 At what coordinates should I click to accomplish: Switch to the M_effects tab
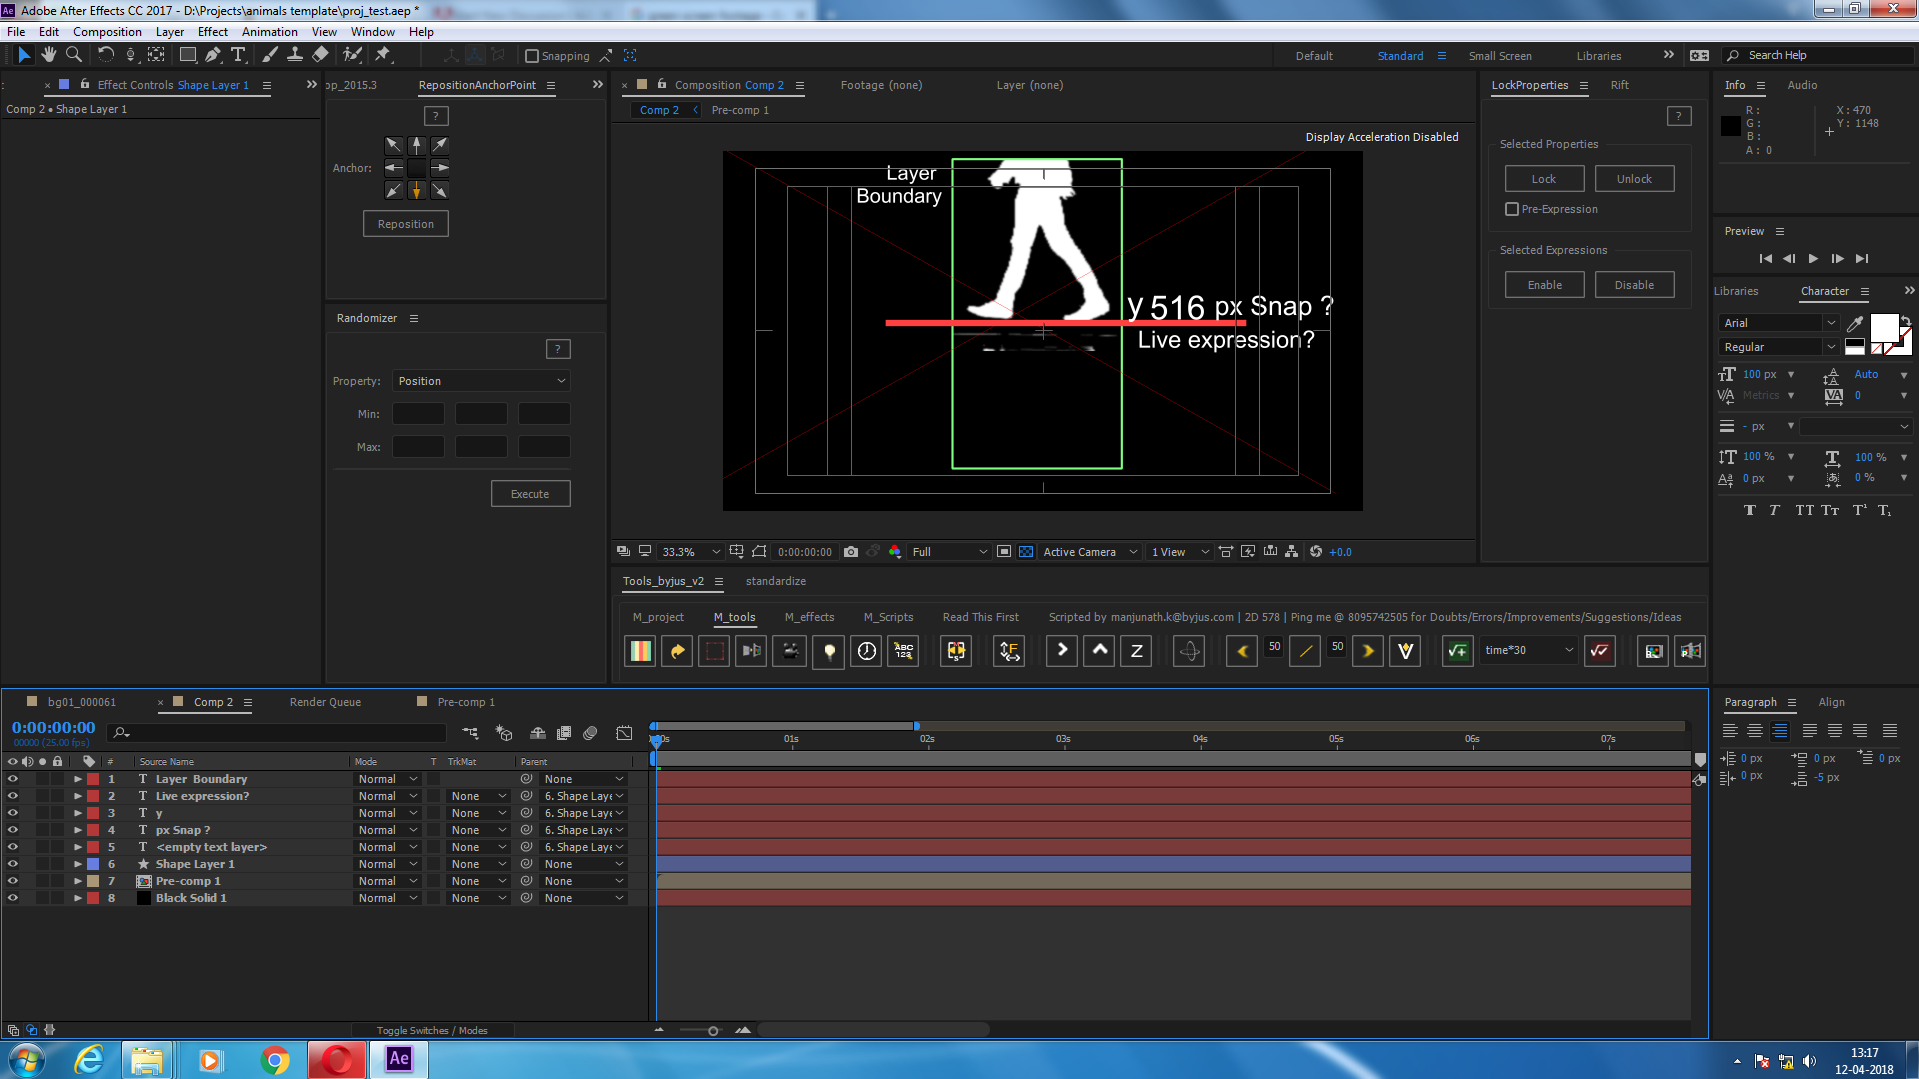809,617
